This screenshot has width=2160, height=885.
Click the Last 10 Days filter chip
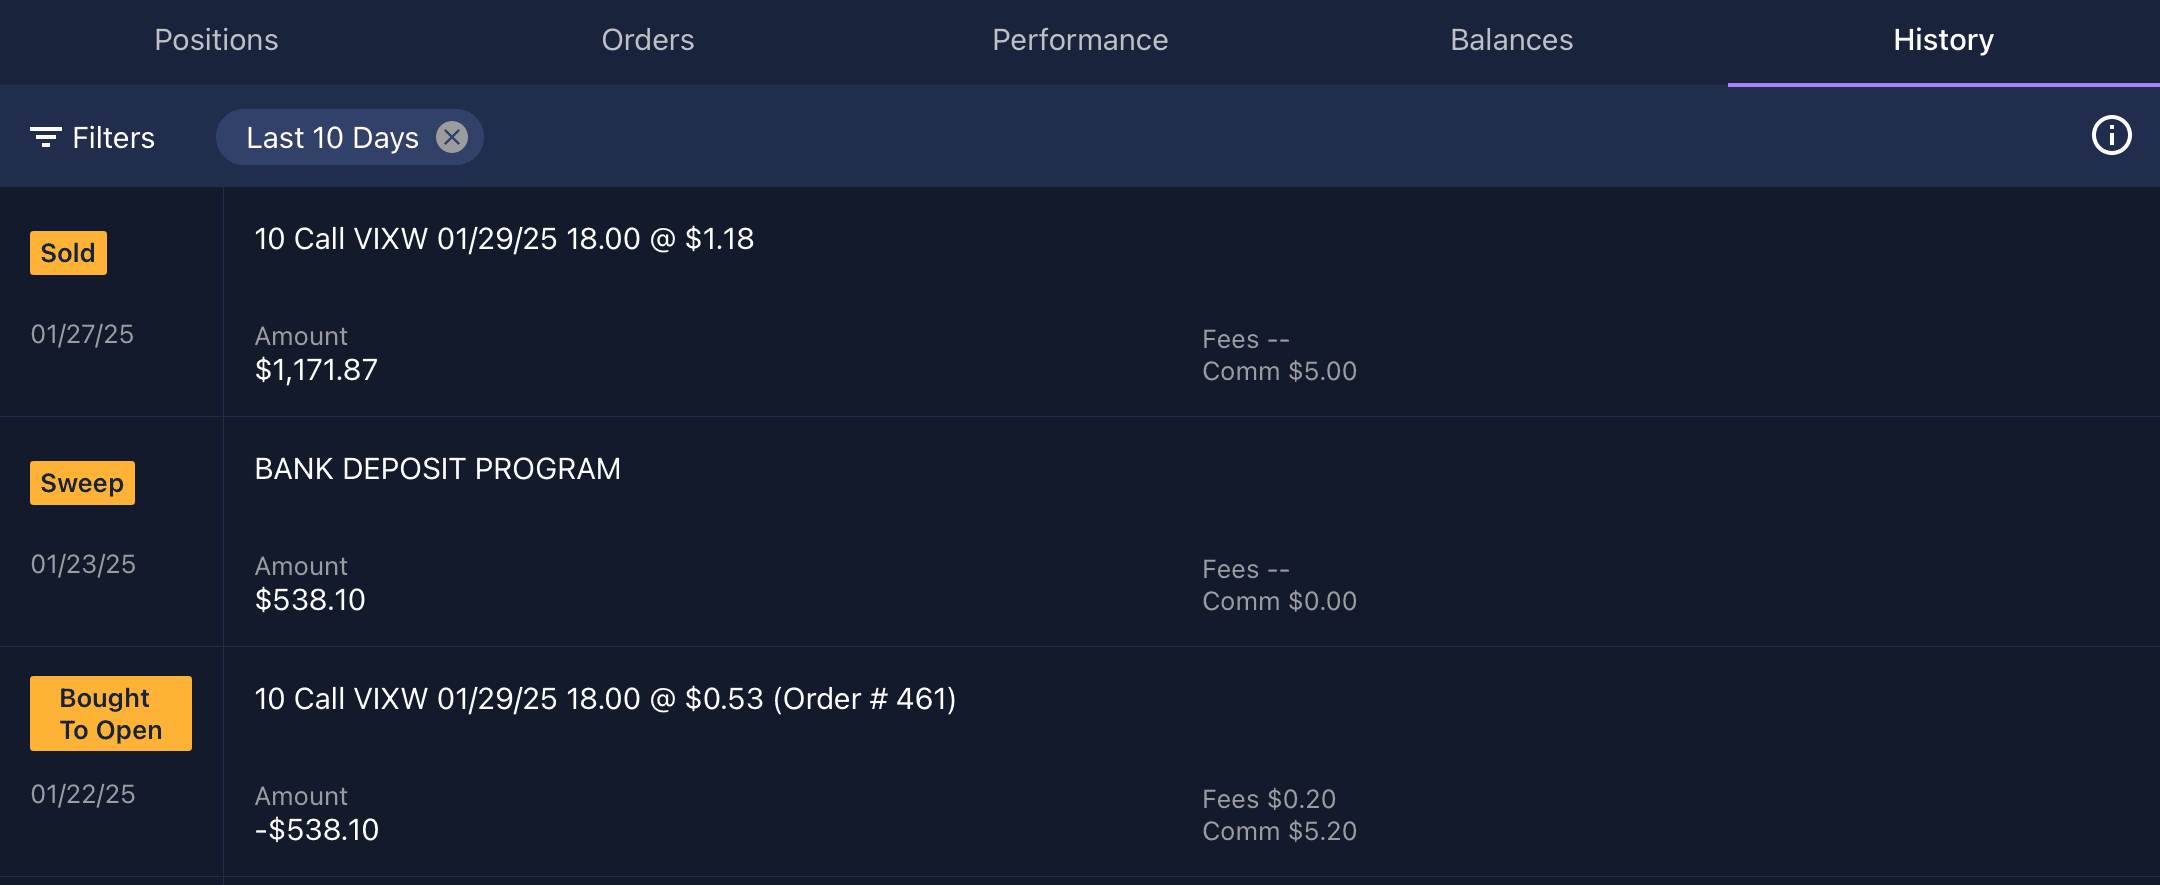tap(331, 138)
